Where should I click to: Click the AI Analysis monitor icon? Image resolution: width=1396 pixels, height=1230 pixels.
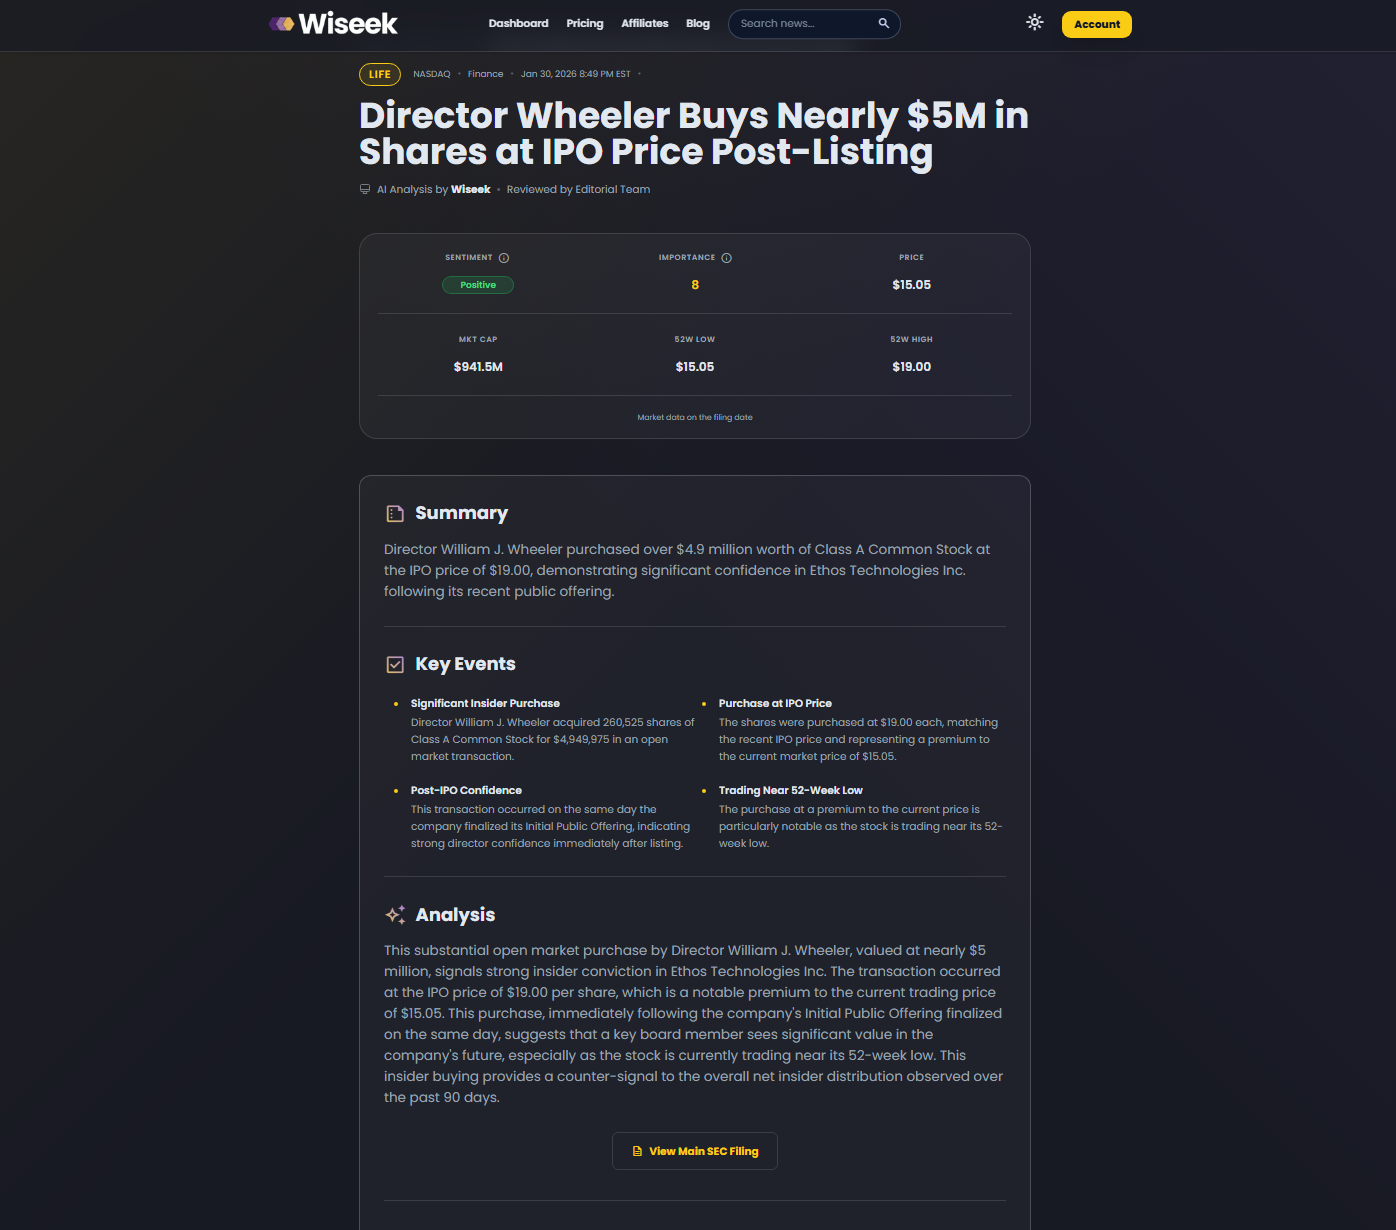pos(364,189)
